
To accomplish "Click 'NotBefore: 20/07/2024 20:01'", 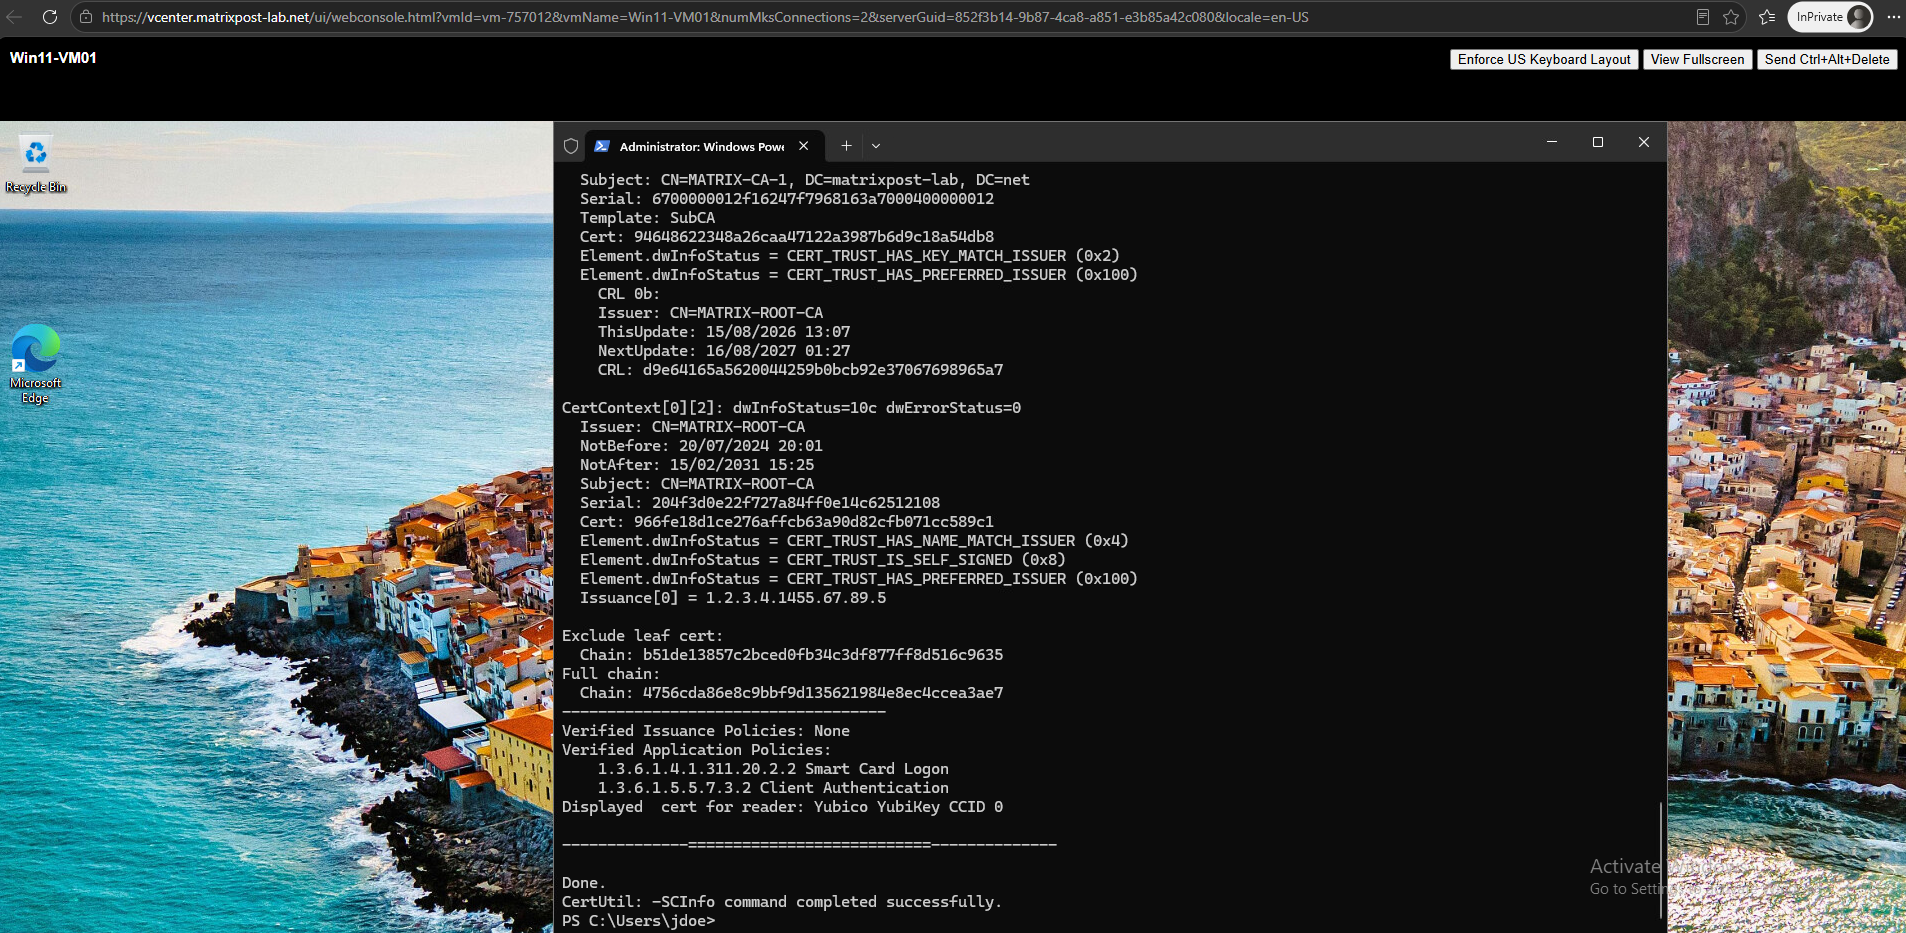I will pyautogui.click(x=701, y=446).
